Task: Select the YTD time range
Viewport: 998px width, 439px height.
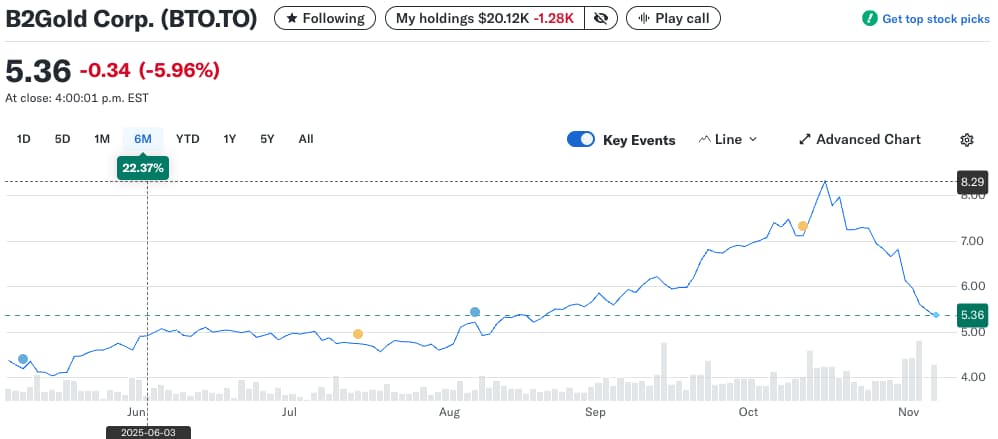Action: (x=187, y=139)
